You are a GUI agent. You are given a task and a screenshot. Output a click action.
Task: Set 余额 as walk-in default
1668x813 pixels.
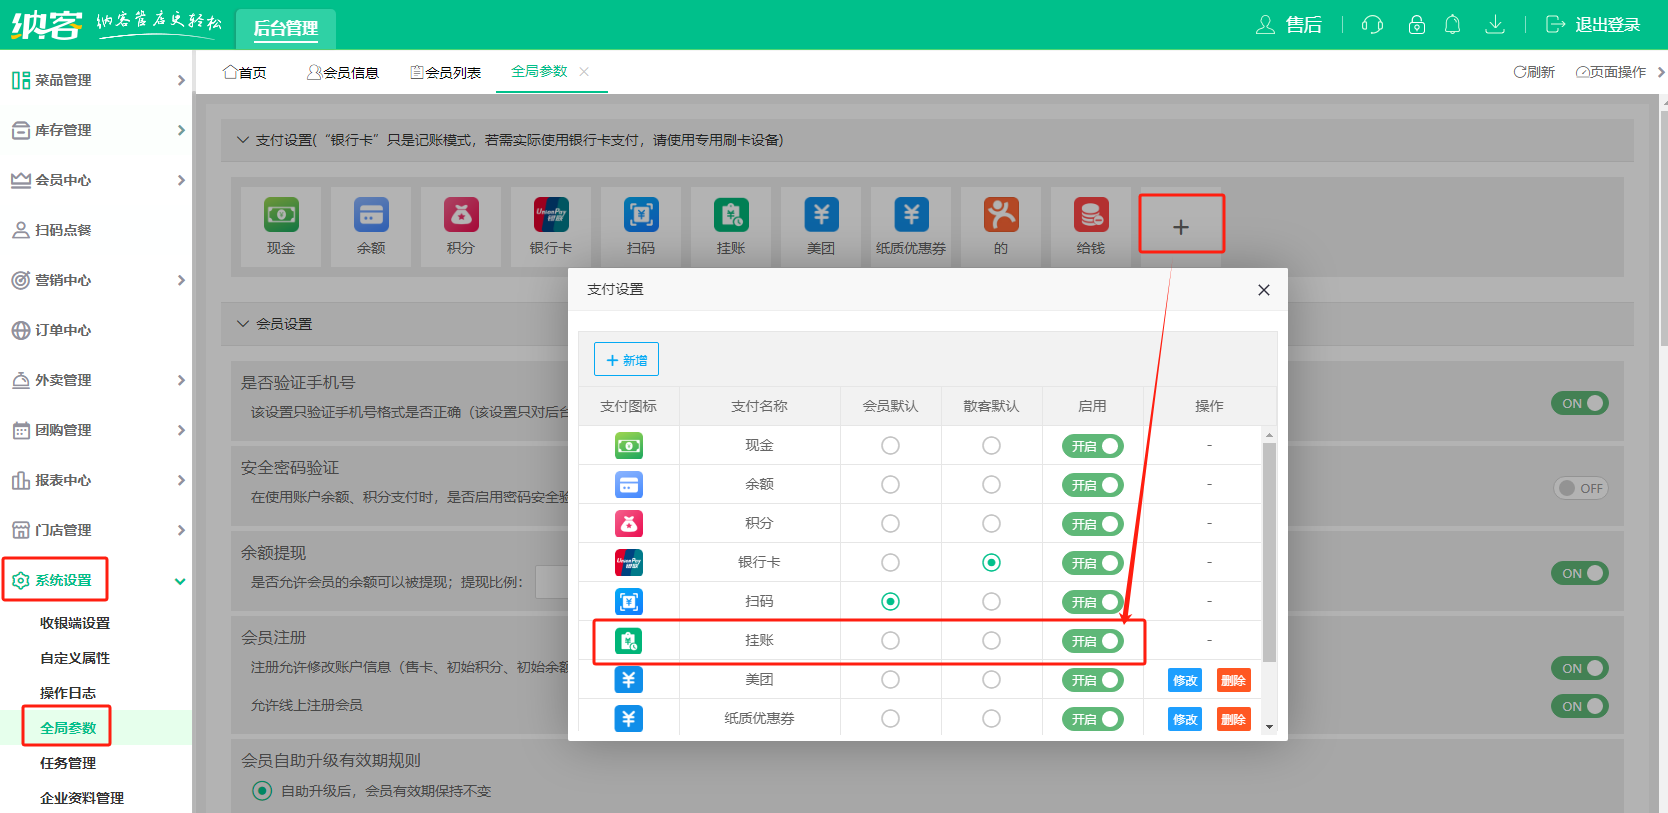[991, 485]
